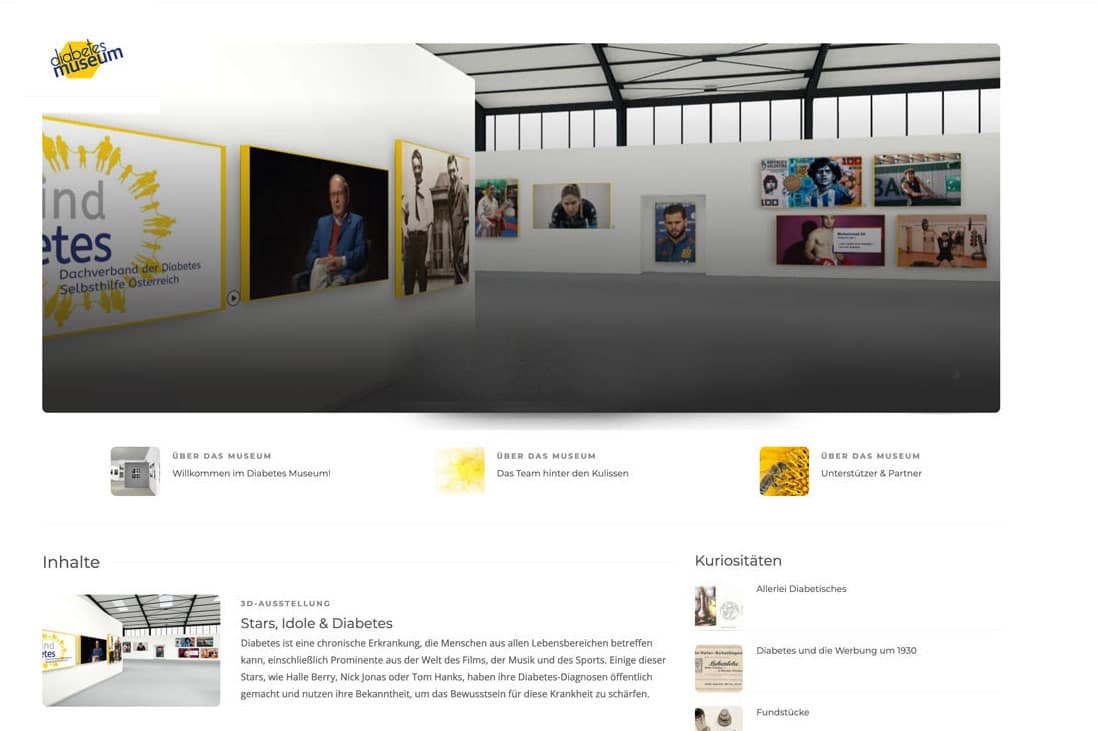
Task: Open the Willkommen im Diabetes Museum! link
Action: tap(251, 474)
